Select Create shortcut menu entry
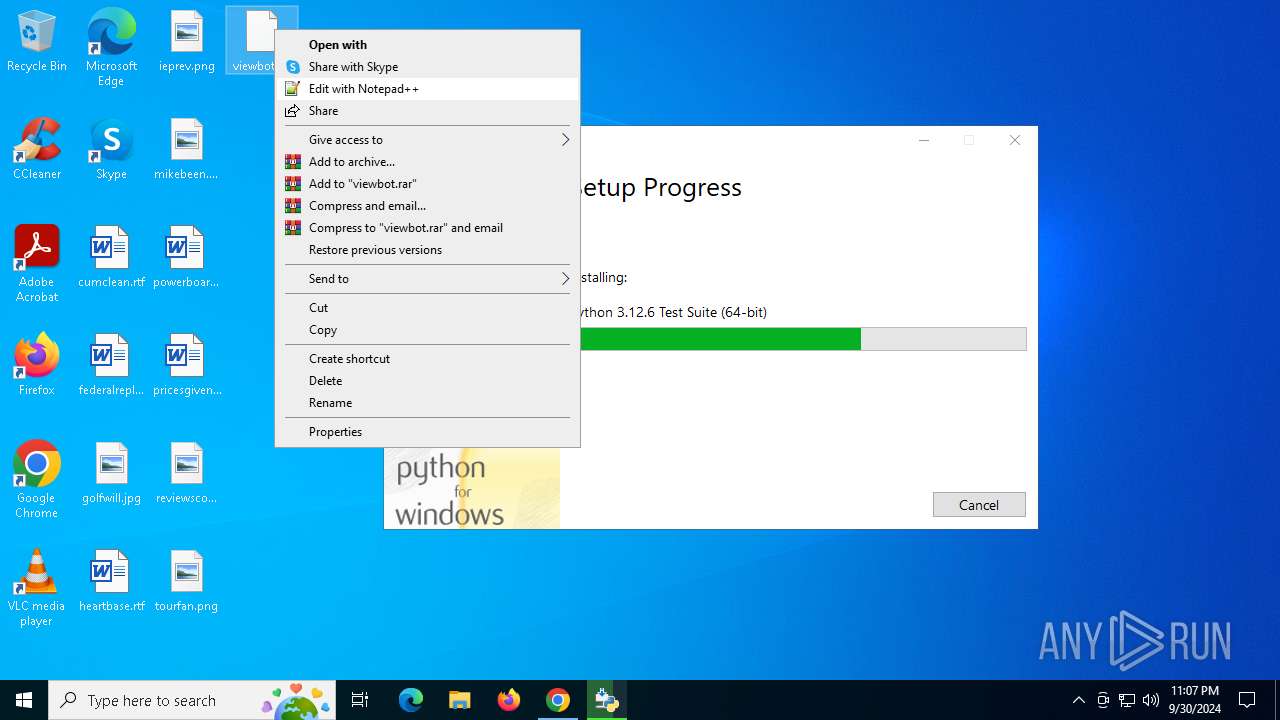Screen dimensions: 1280x720 click(x=427, y=359)
